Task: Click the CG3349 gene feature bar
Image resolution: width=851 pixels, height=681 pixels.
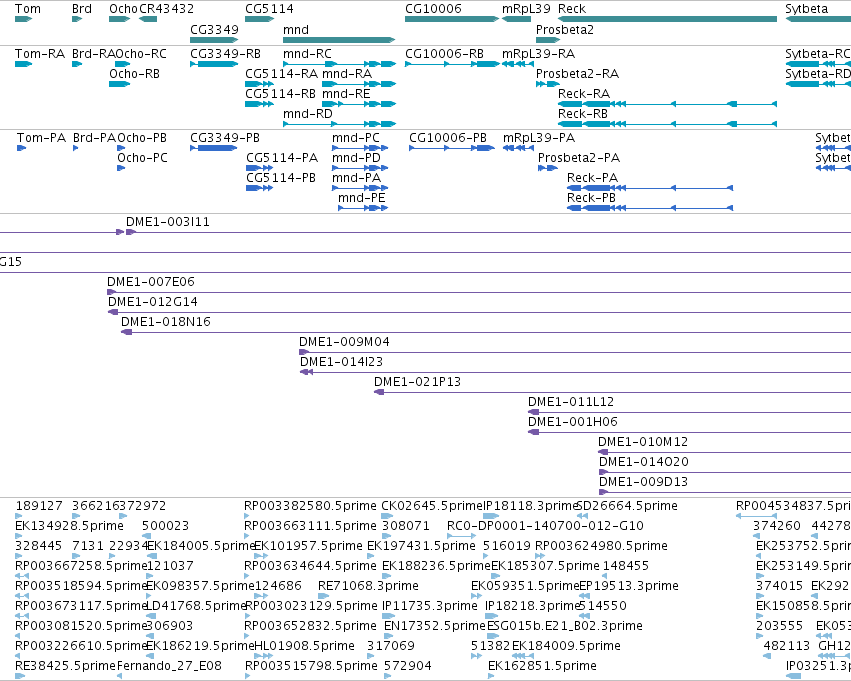Action: tap(214, 40)
